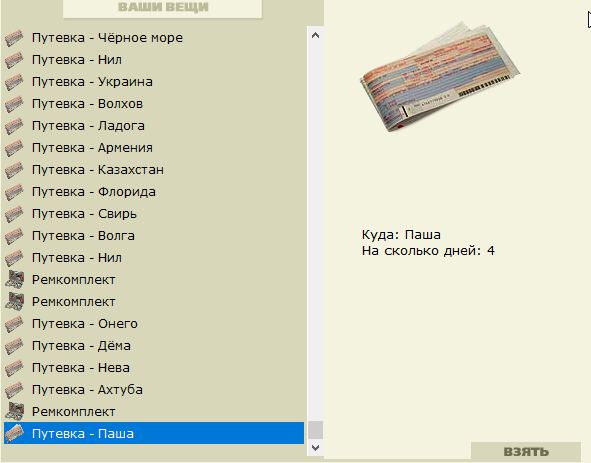The width and height of the screenshot is (591, 463).
Task: Select the Путевка - Ахтуба item
Action: (x=154, y=390)
